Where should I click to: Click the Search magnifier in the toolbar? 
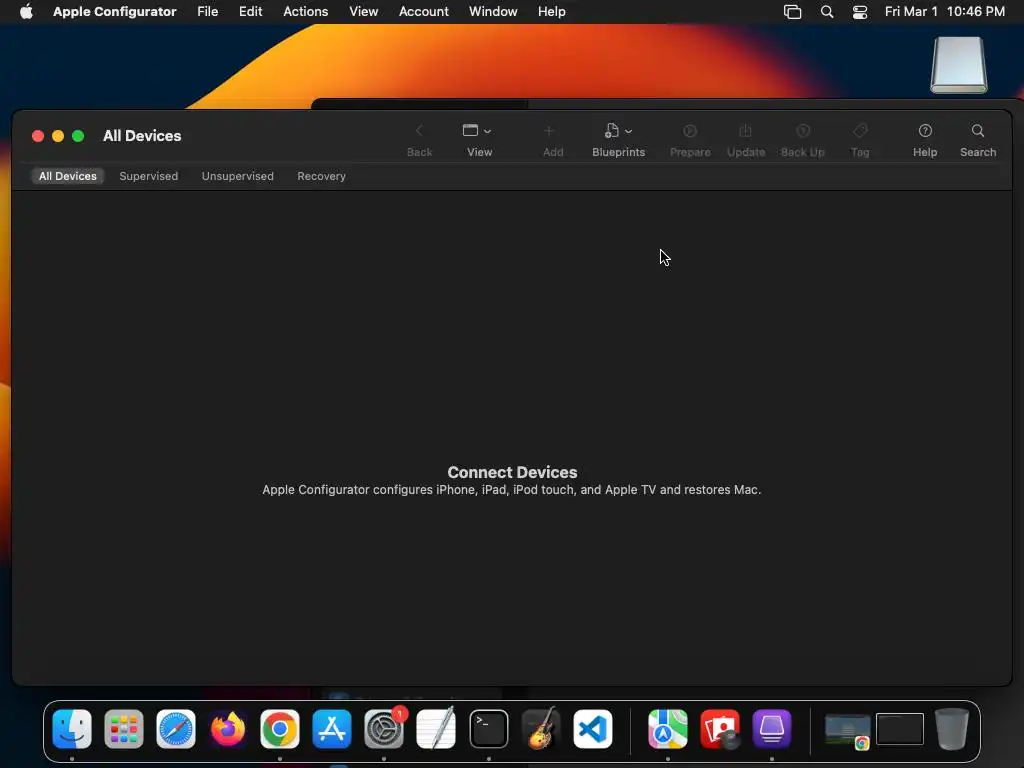pyautogui.click(x=978, y=140)
